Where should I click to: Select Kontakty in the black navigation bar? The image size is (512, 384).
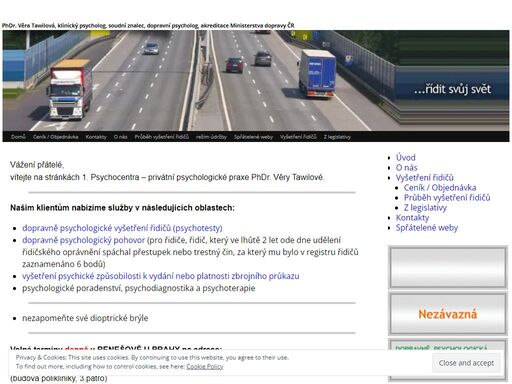(x=96, y=137)
